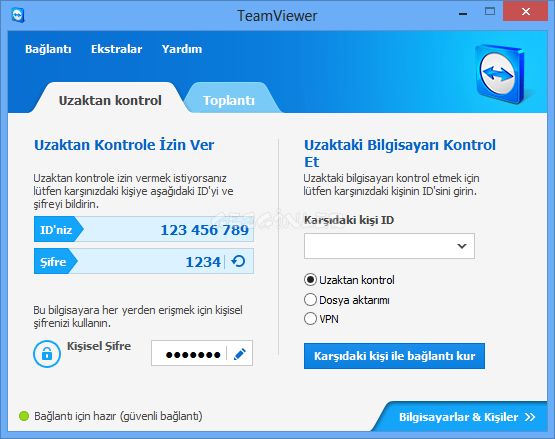Minimize the TeamViewer window
Image resolution: width=555 pixels, height=439 pixels.
(x=463, y=13)
